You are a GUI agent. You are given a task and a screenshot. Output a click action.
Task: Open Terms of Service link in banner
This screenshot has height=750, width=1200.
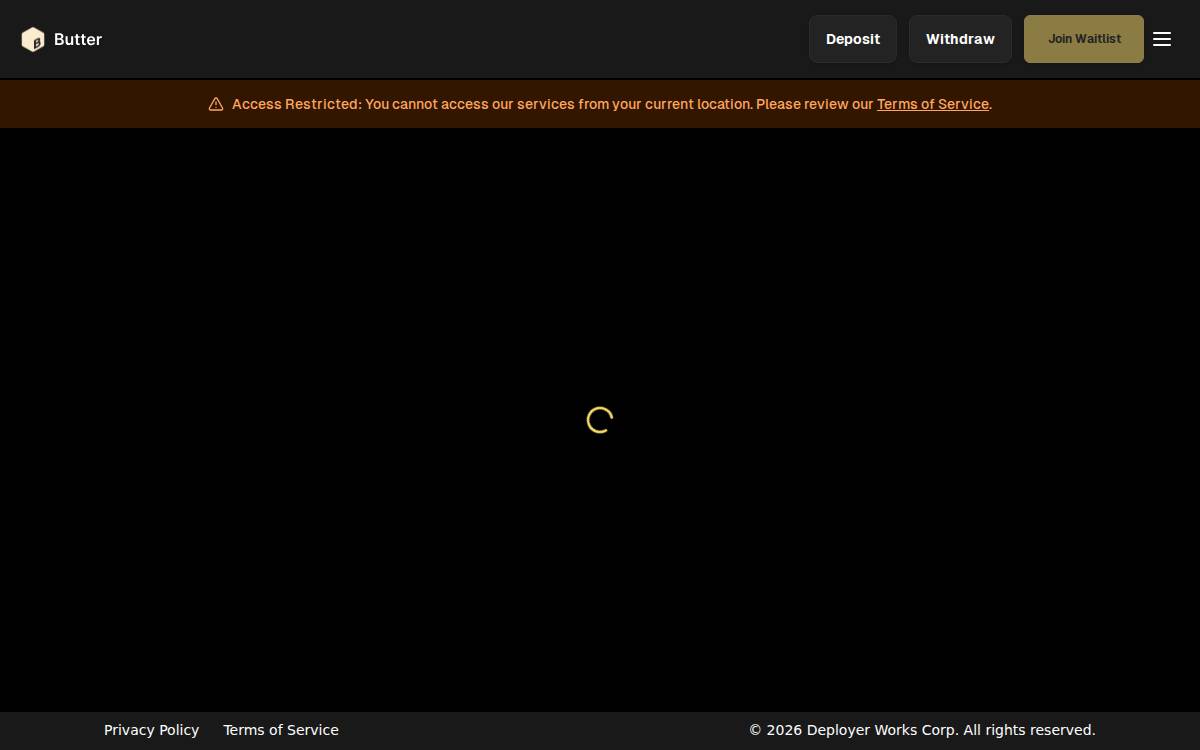(x=933, y=104)
